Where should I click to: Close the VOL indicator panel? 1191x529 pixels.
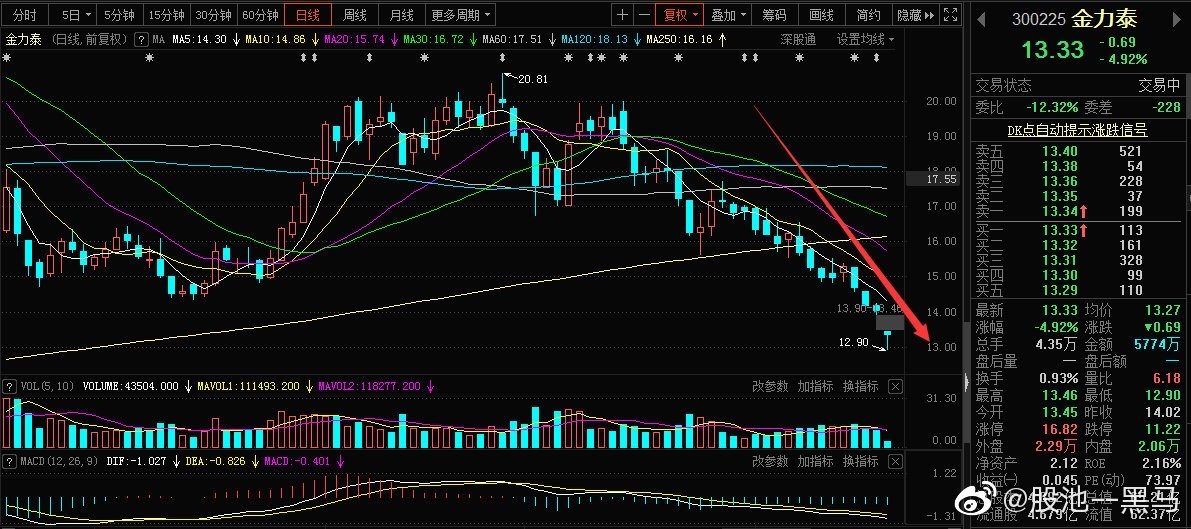[x=895, y=386]
